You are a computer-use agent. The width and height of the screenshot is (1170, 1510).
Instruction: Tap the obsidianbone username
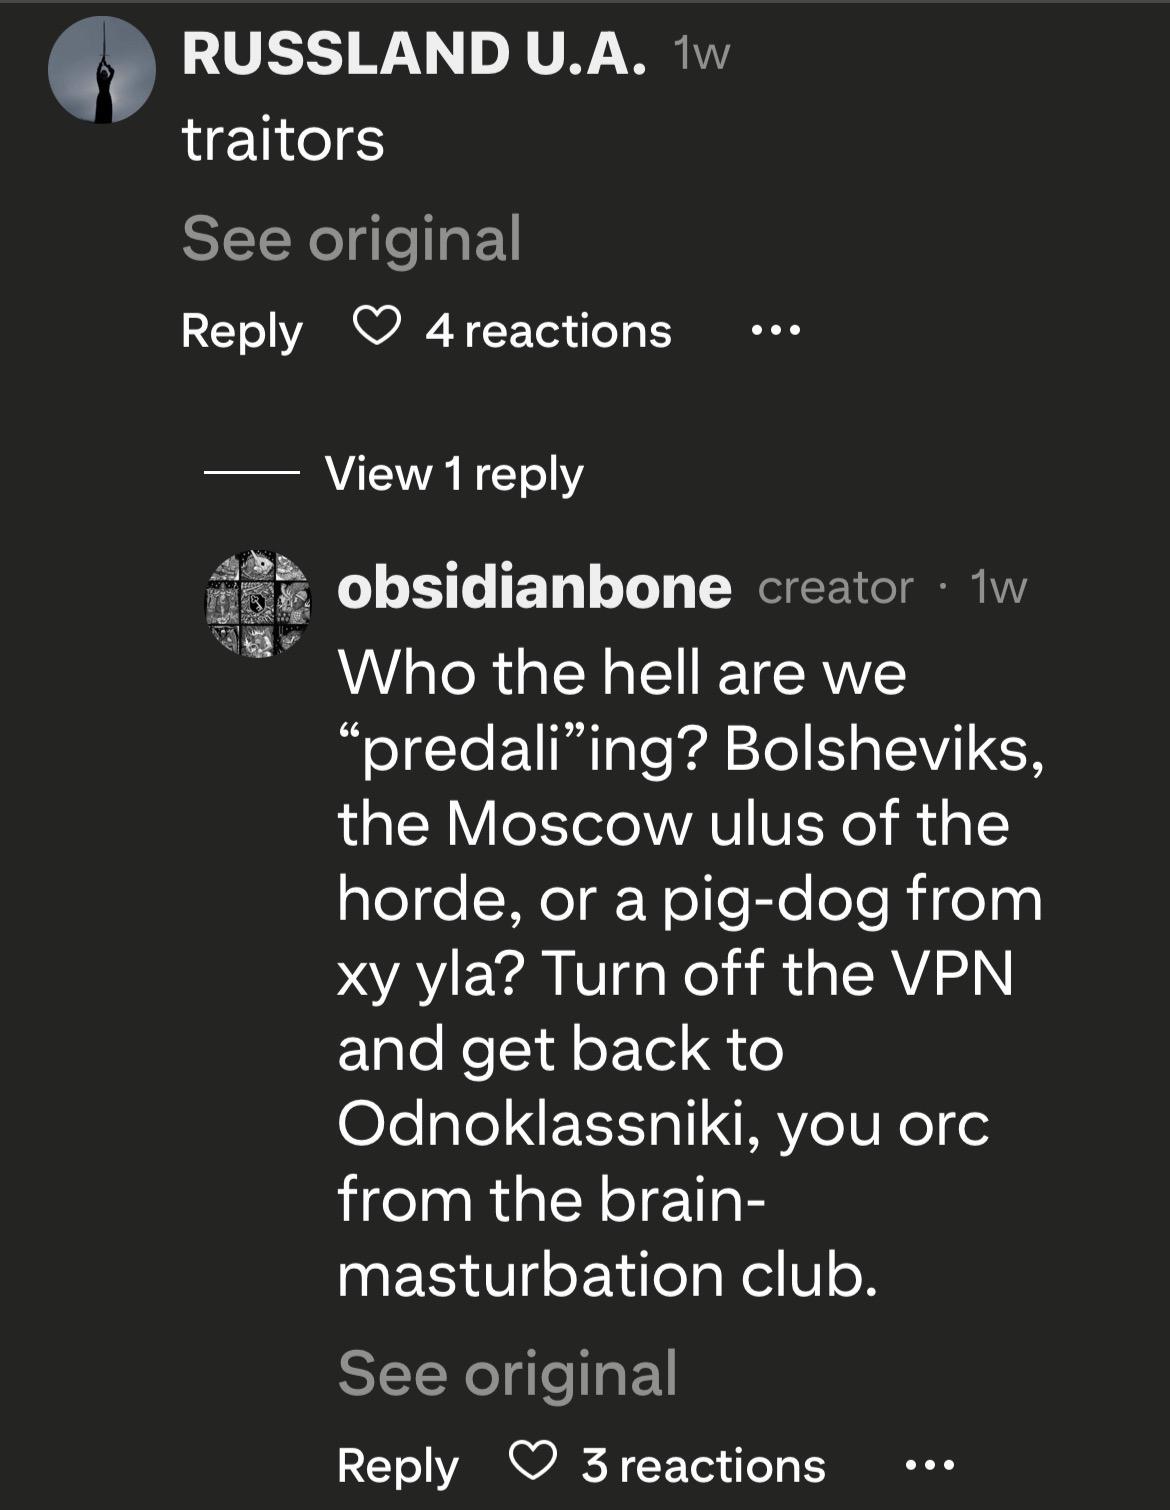tap(534, 588)
